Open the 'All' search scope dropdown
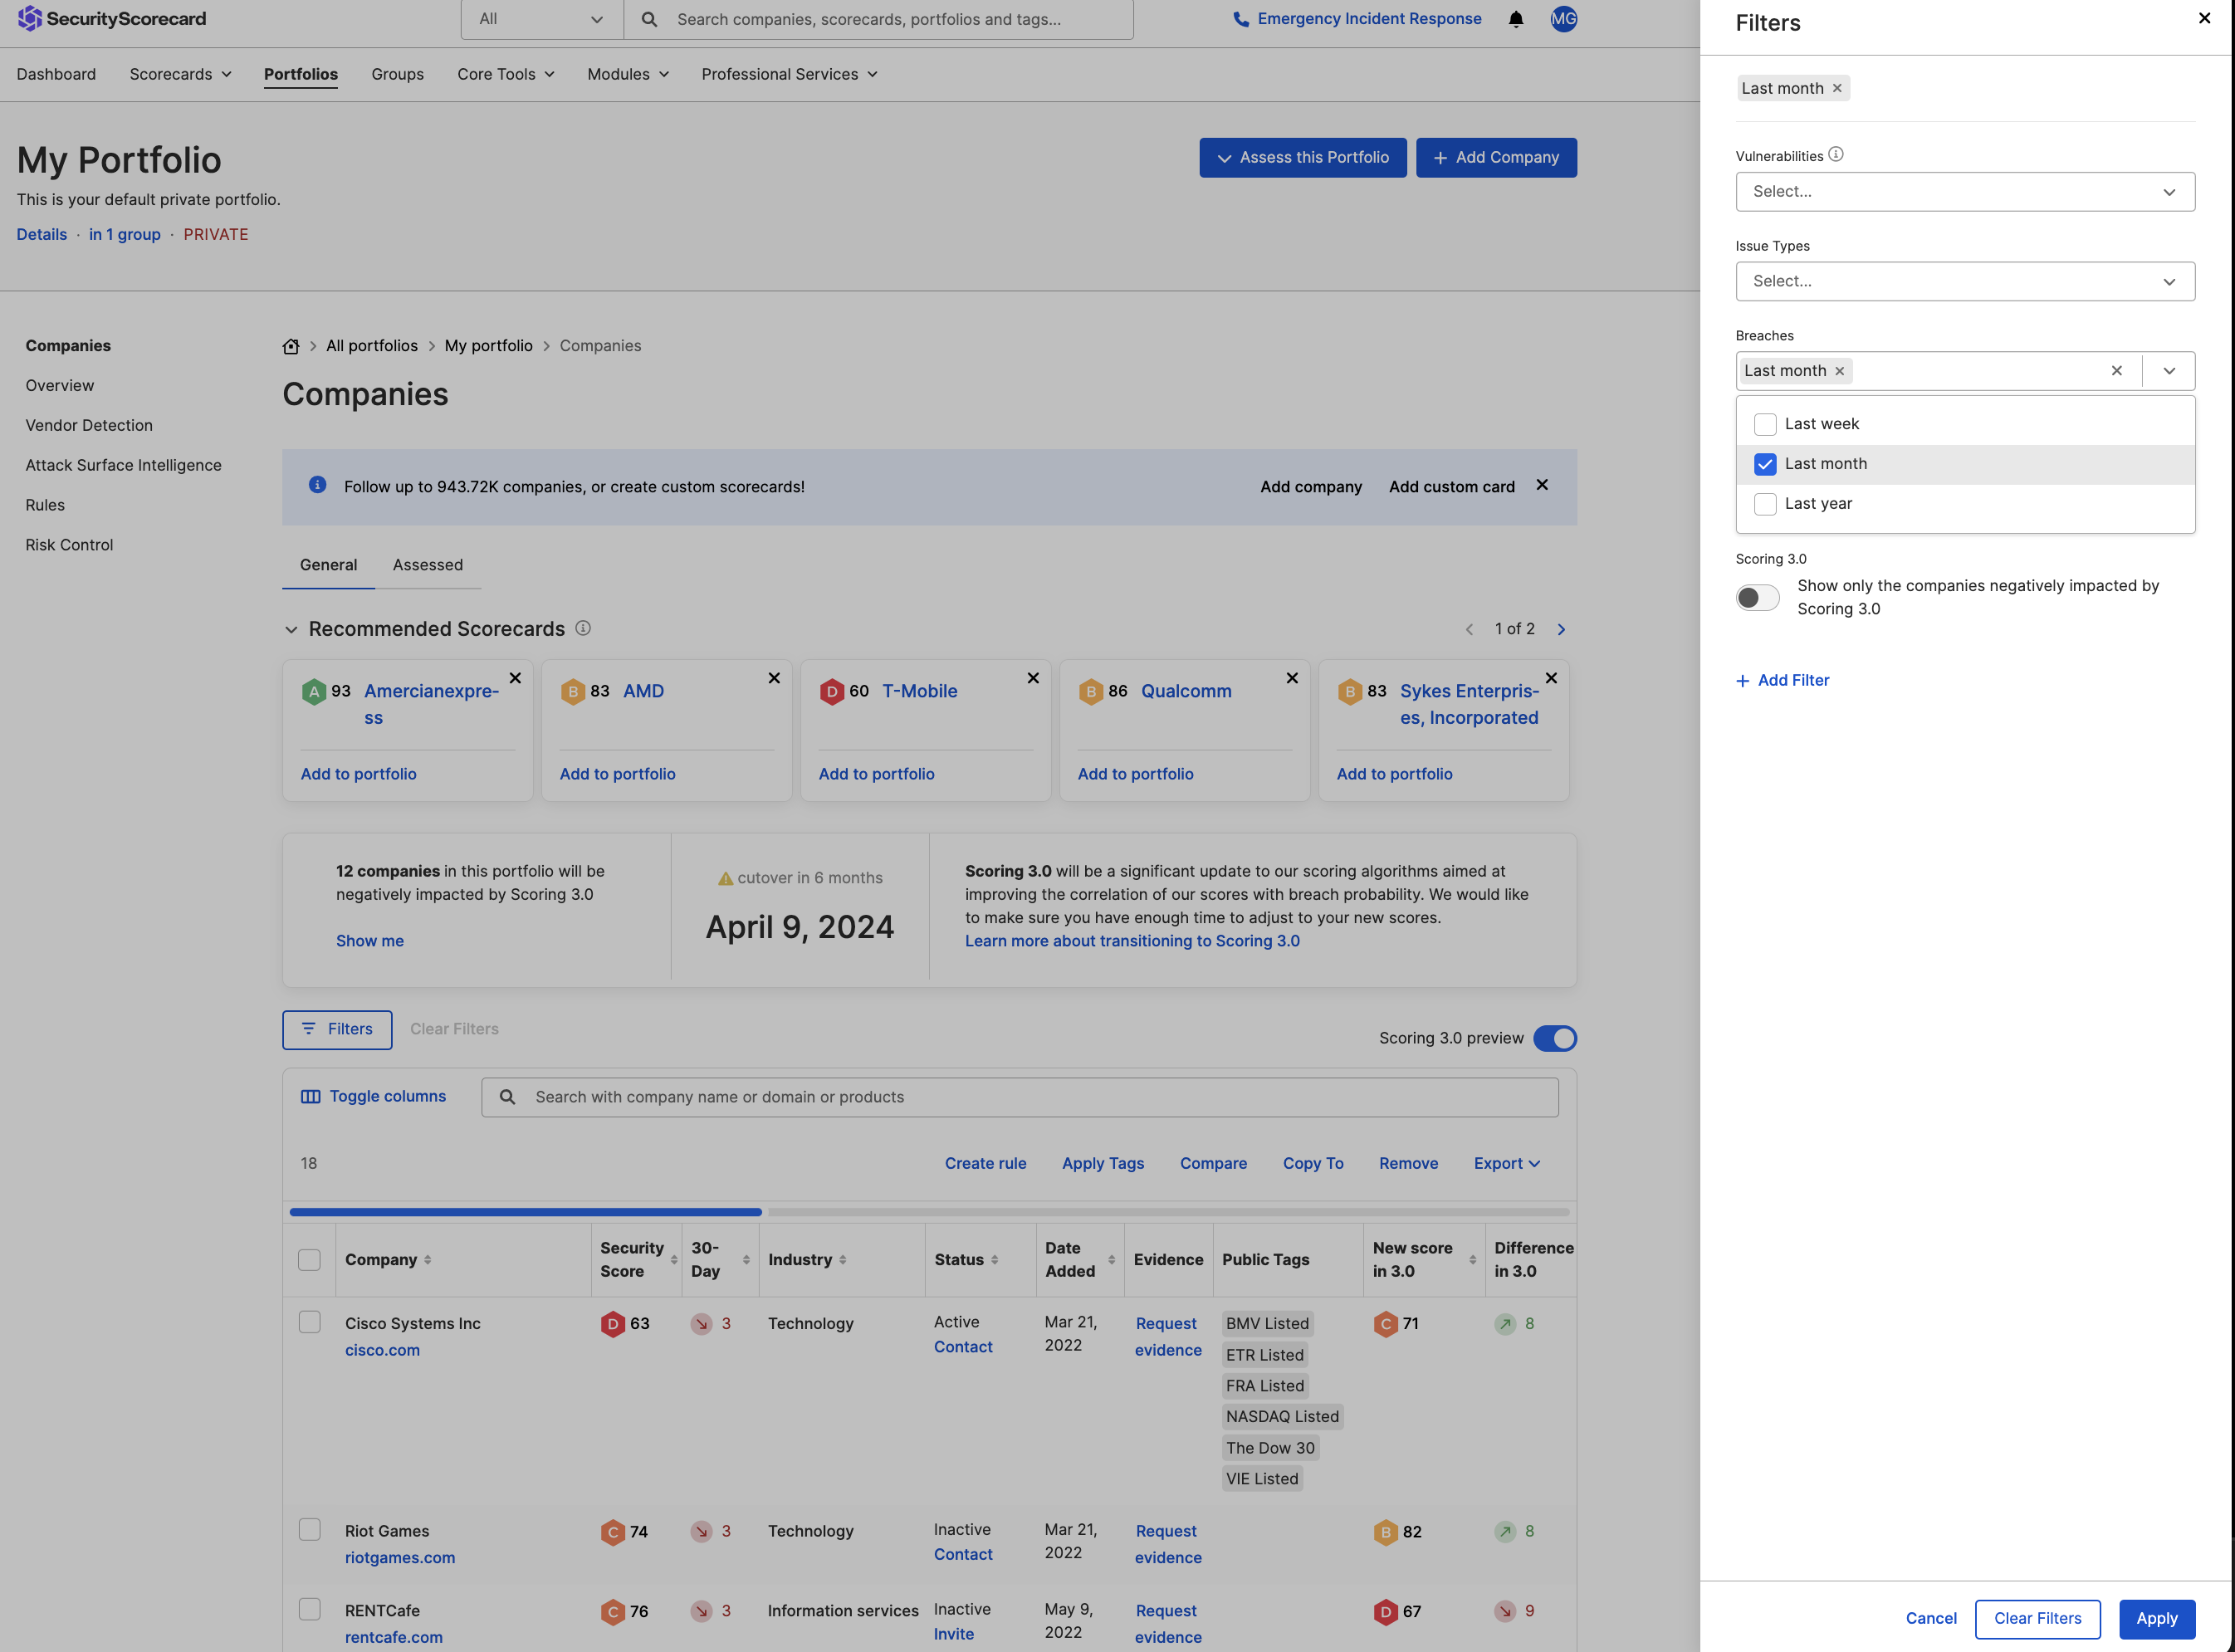 542,19
